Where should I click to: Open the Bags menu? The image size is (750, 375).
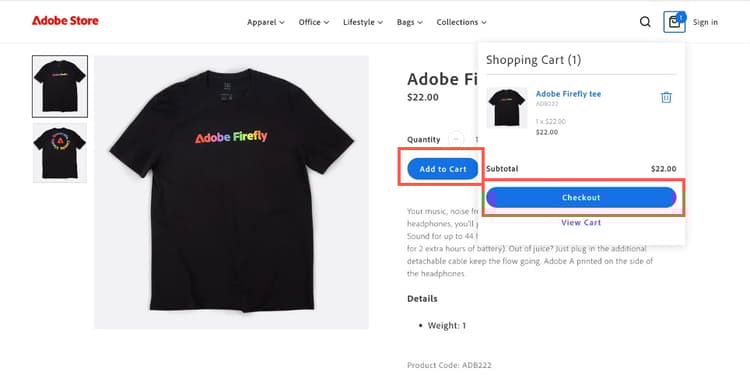[410, 22]
